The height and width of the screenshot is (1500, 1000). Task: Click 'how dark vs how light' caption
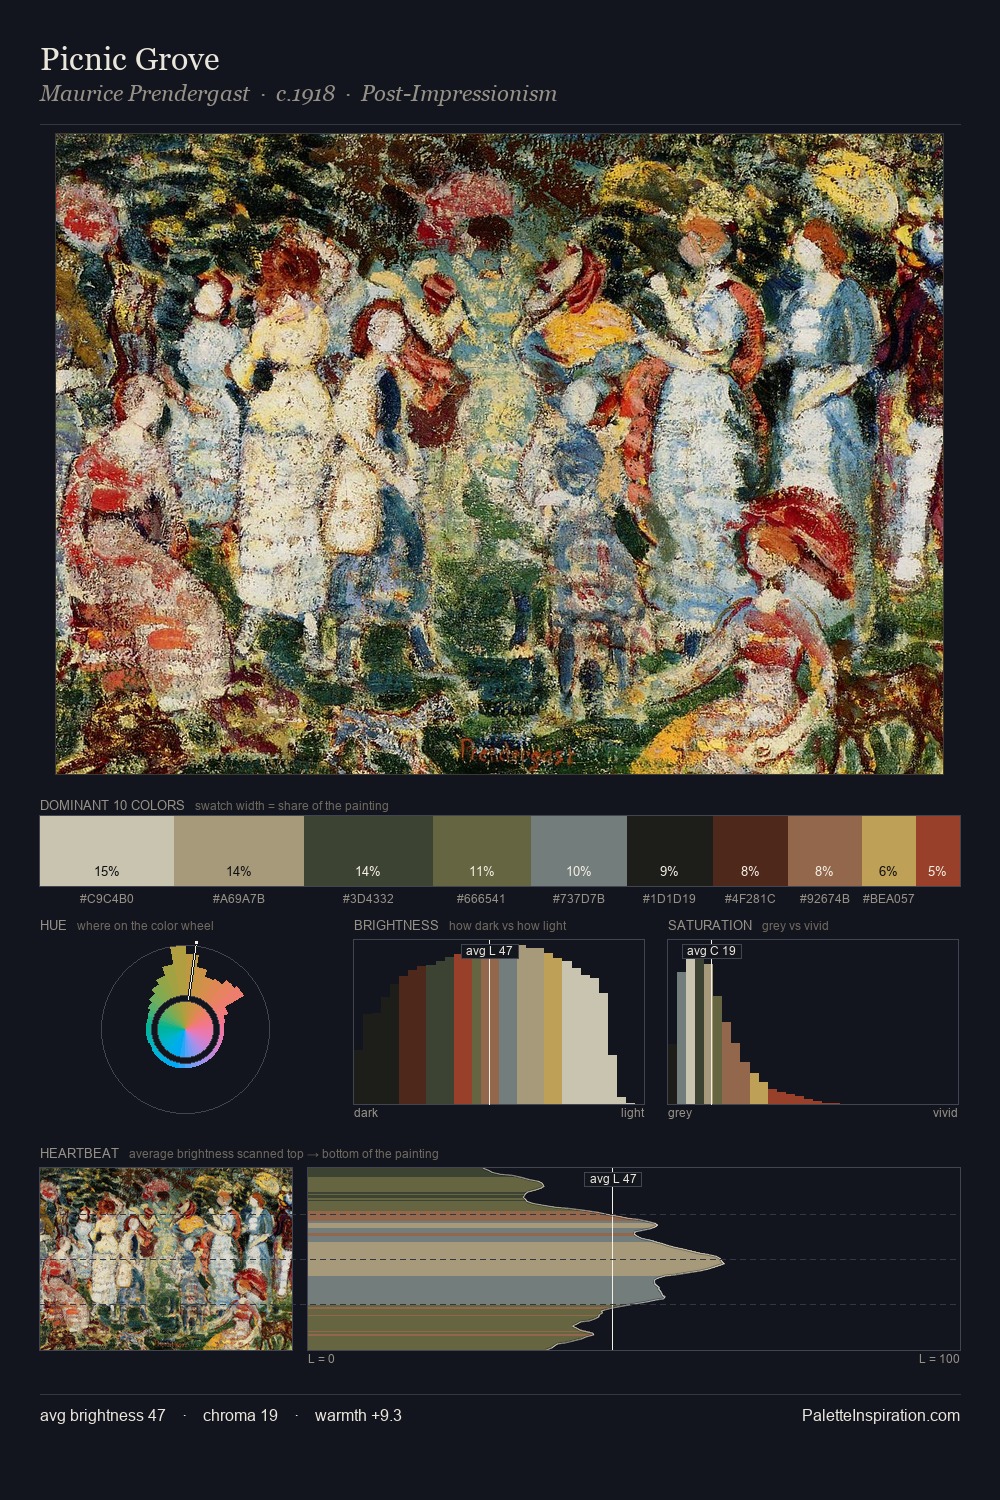pyautogui.click(x=508, y=926)
